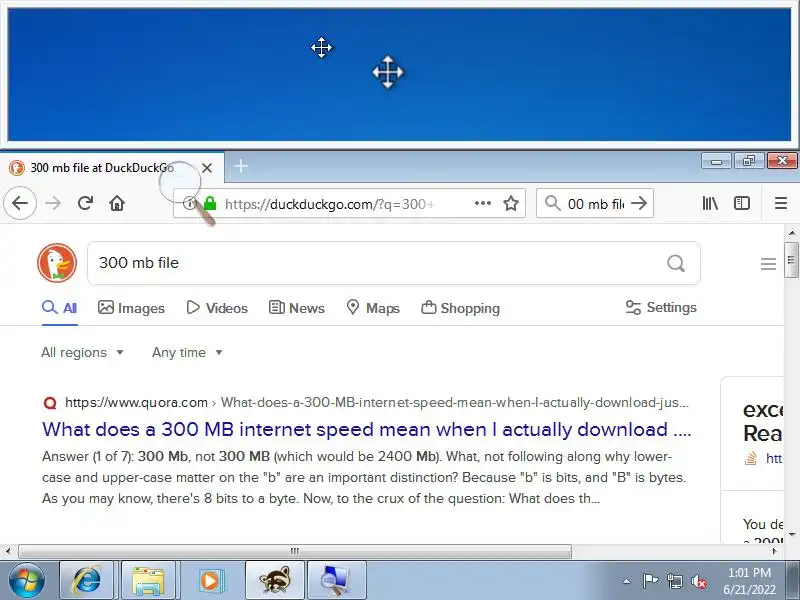
Task: Open the Stack Overflow link in side panel
Action: [773, 459]
